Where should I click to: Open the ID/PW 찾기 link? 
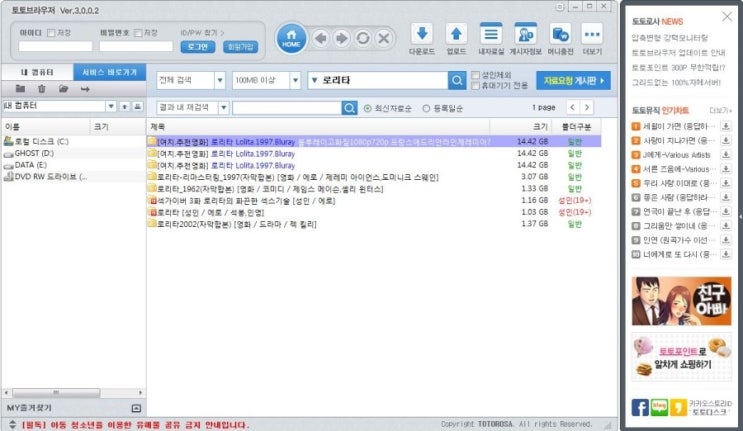(x=202, y=33)
